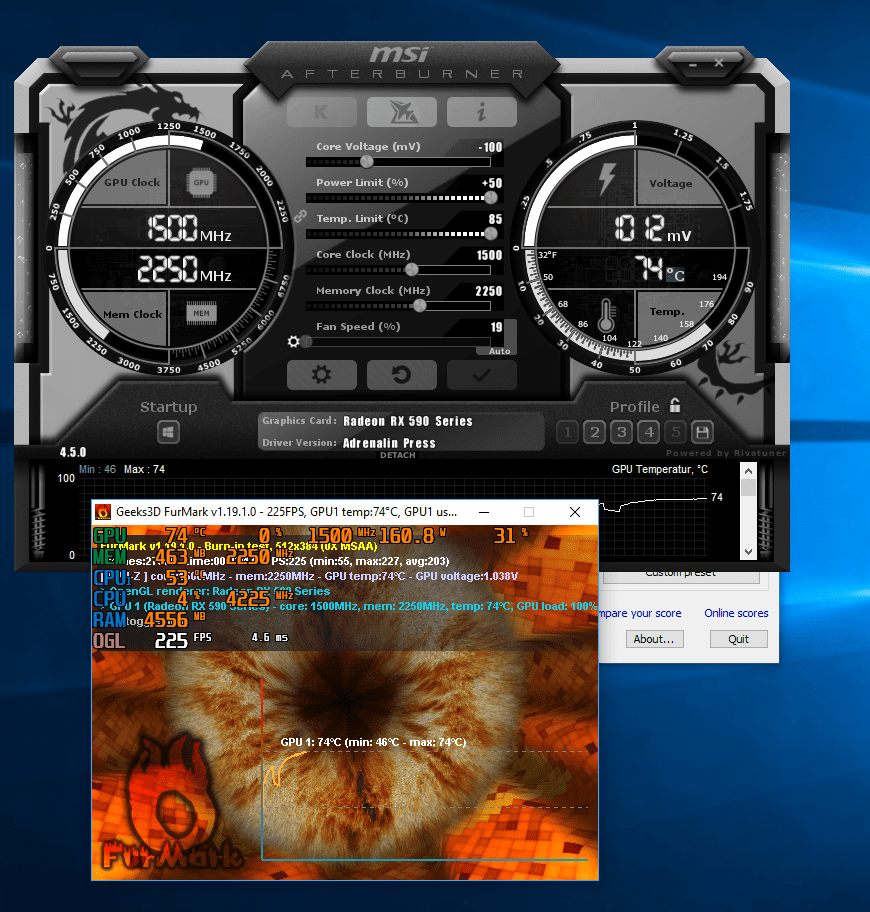Close the MSI Afterburner window
Viewport: 870px width, 912px height.
(x=719, y=63)
